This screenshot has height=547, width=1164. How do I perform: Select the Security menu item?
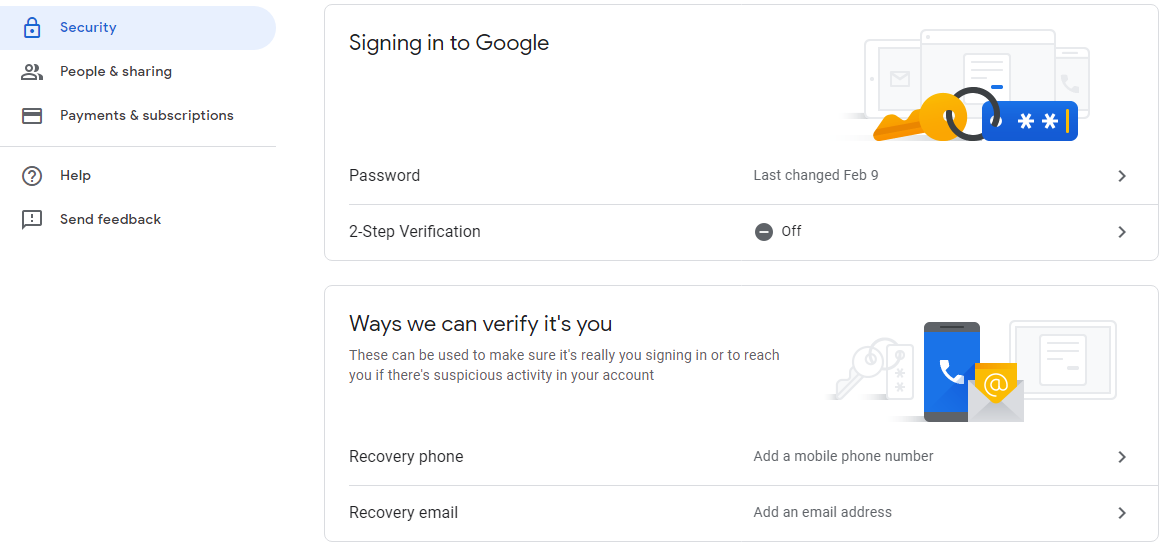click(x=88, y=28)
